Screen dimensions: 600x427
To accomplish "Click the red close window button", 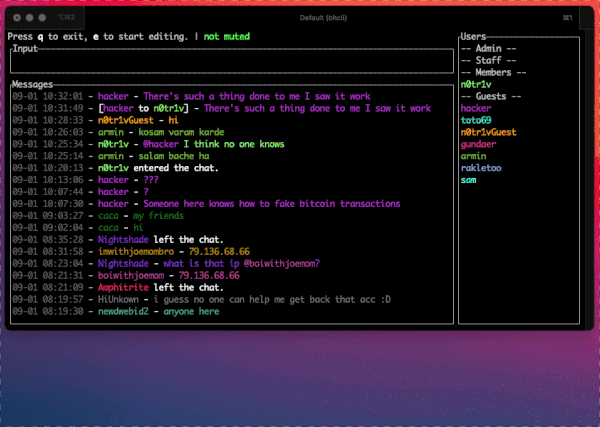I will [x=17, y=19].
